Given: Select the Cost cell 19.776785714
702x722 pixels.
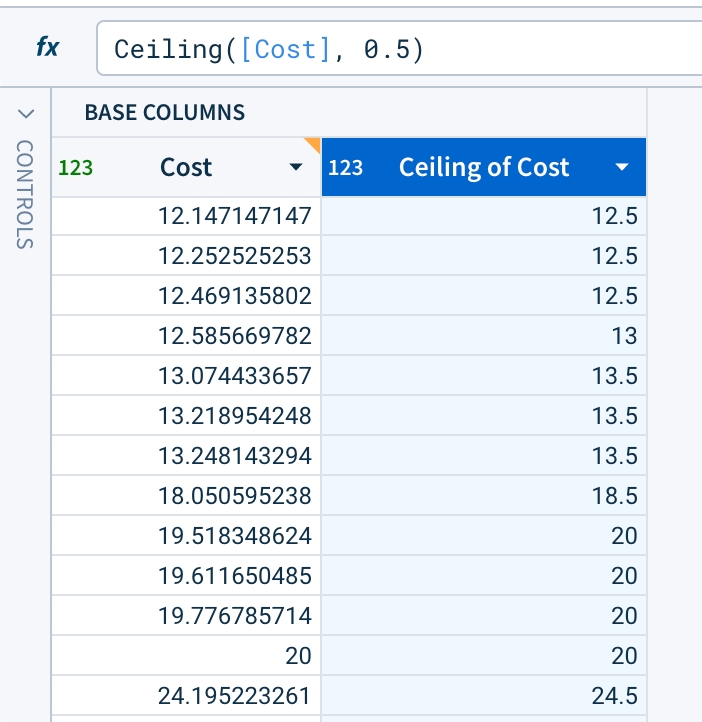Looking at the screenshot, I should click(x=235, y=616).
